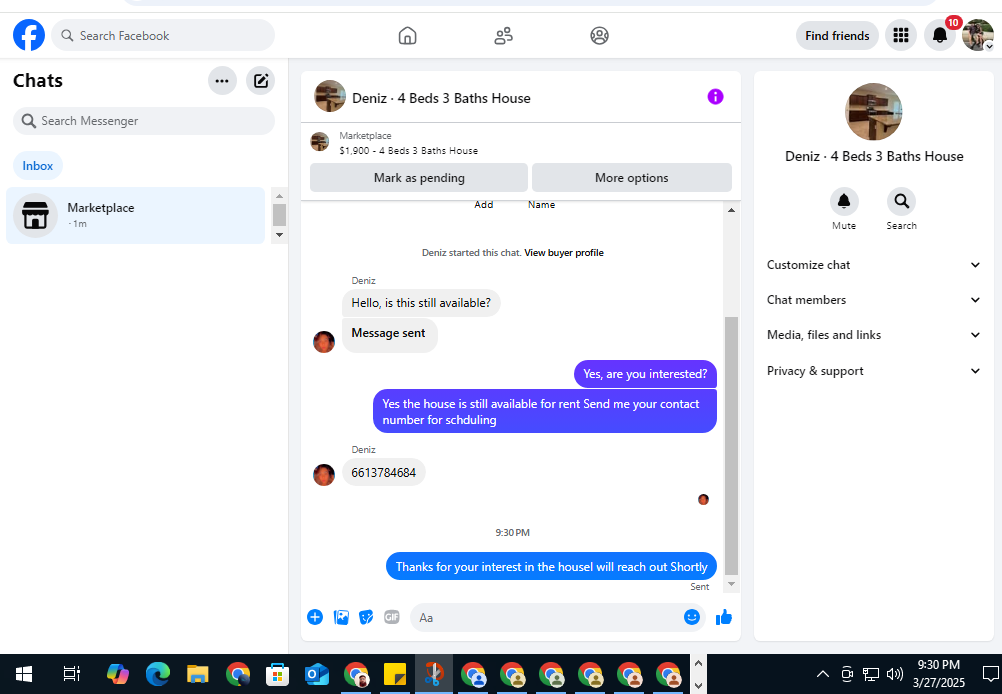The width and height of the screenshot is (1002, 694).
Task: Click the Find friends button
Action: click(836, 35)
